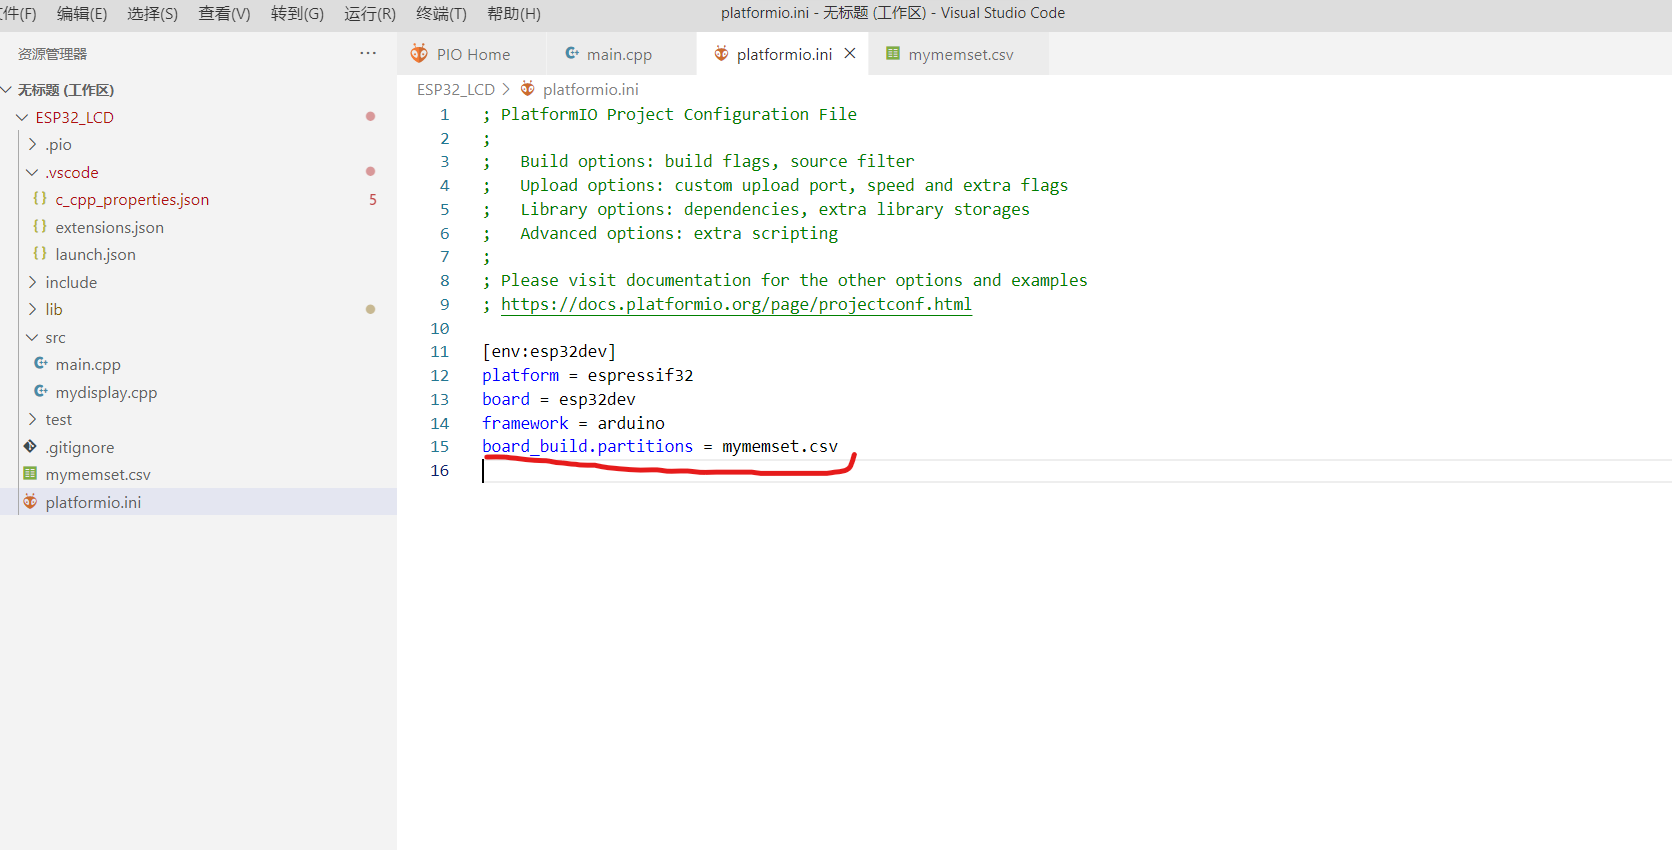This screenshot has height=850, width=1672.
Task: Click the problem count 5 badge beside c_cpp_properties.json
Action: (373, 199)
